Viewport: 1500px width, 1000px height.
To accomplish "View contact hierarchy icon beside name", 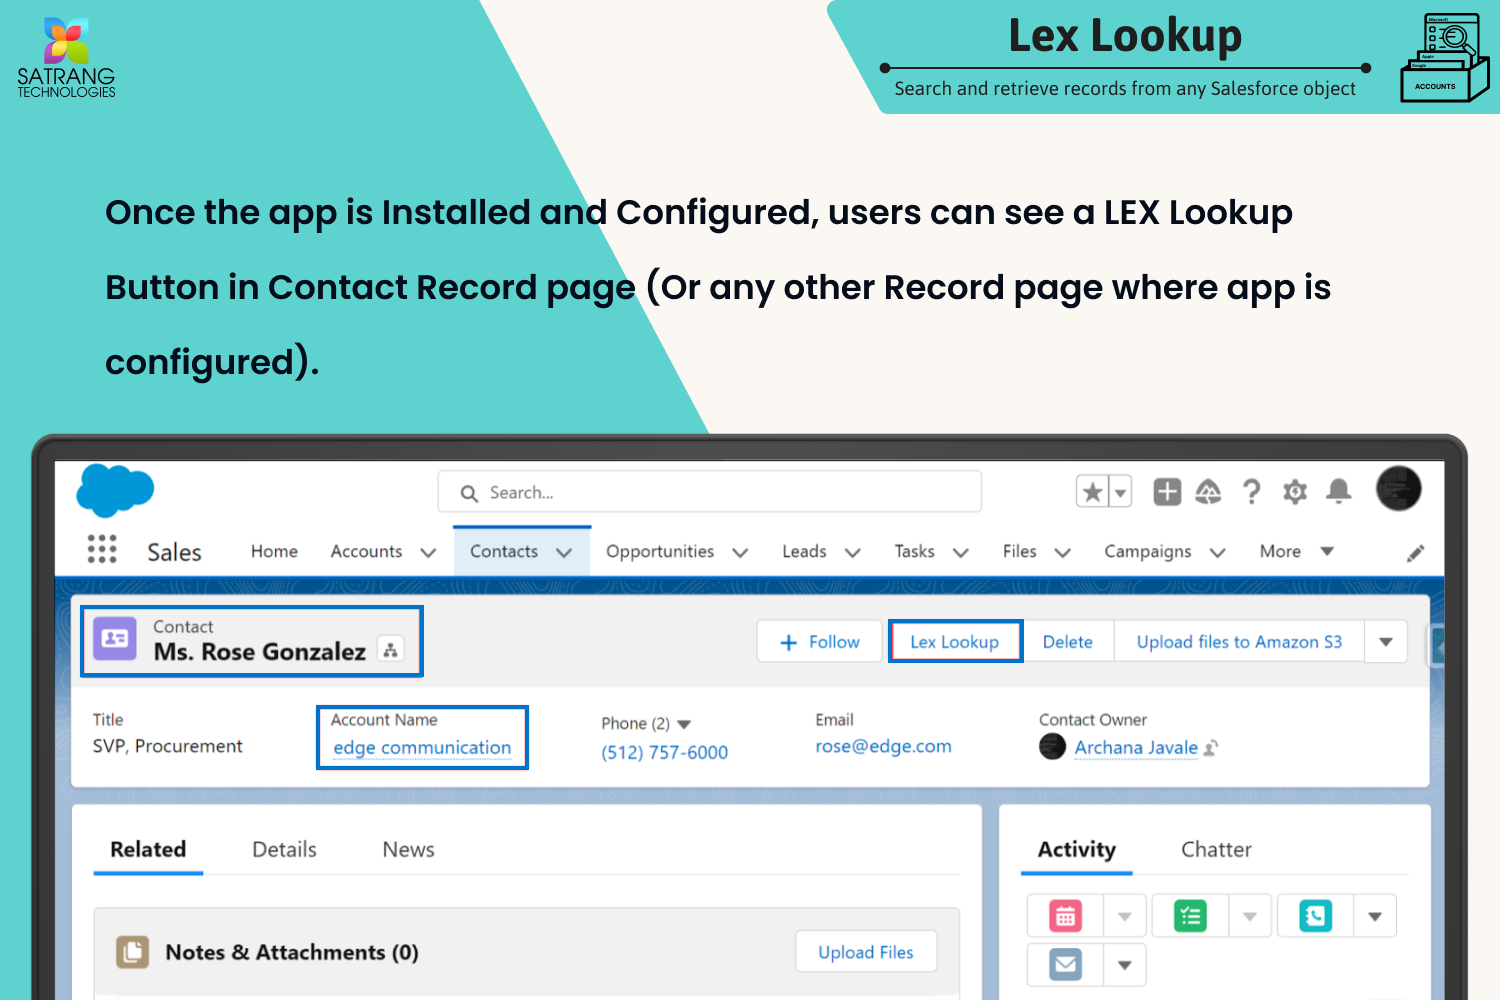I will pyautogui.click(x=391, y=650).
